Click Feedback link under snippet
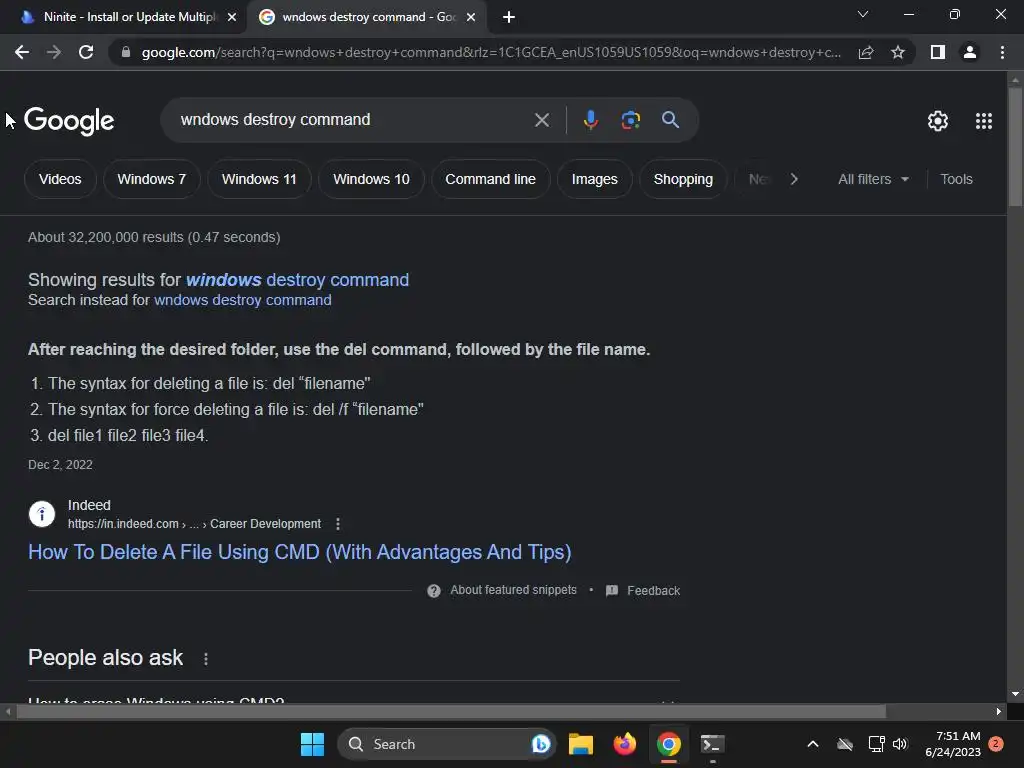 point(643,591)
